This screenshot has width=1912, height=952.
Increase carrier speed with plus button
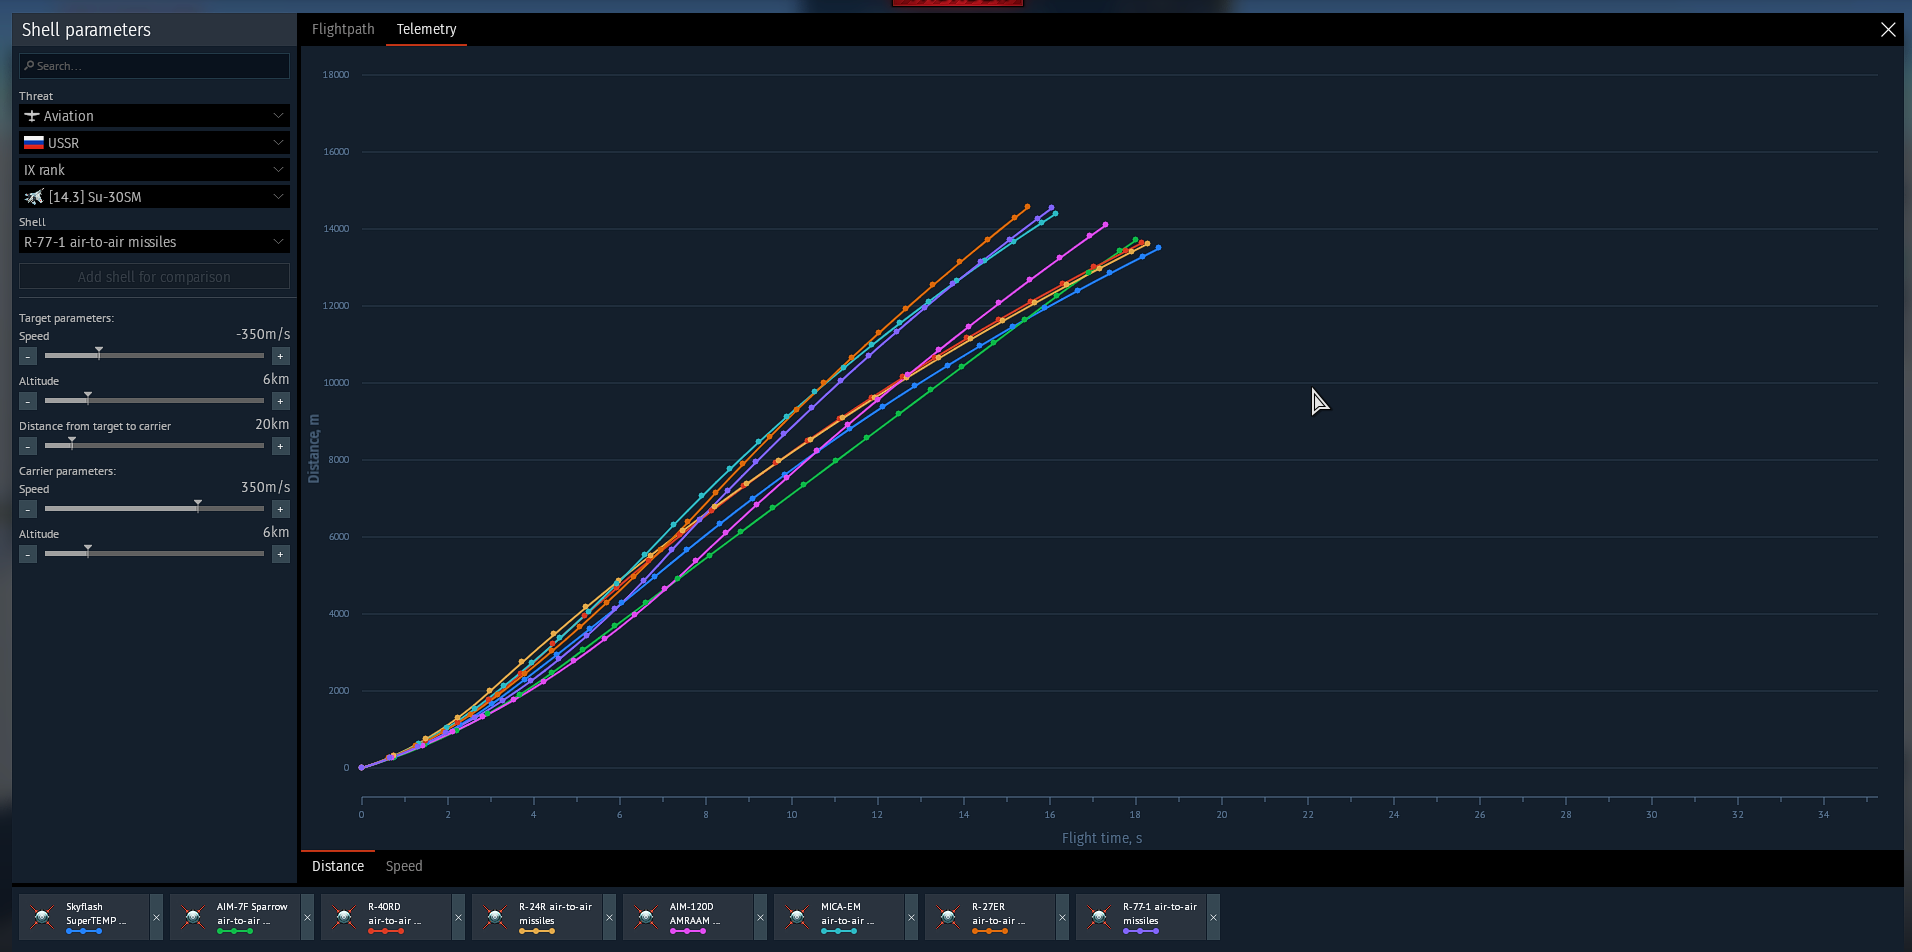click(281, 509)
